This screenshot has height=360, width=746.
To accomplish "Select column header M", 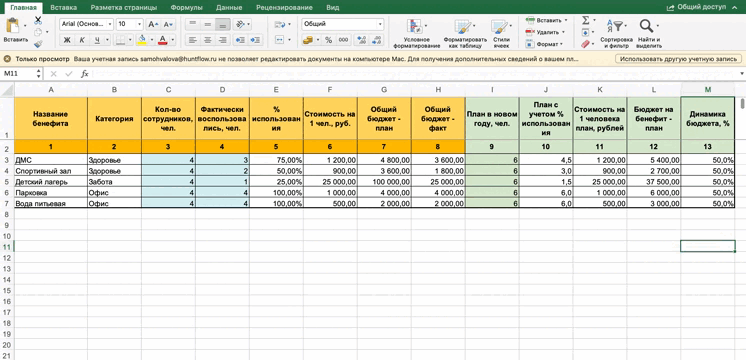I will tap(708, 89).
